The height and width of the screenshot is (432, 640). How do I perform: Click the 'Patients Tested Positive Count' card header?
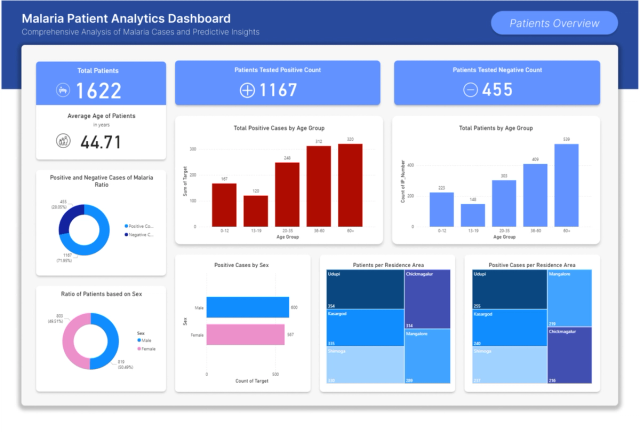point(278,70)
